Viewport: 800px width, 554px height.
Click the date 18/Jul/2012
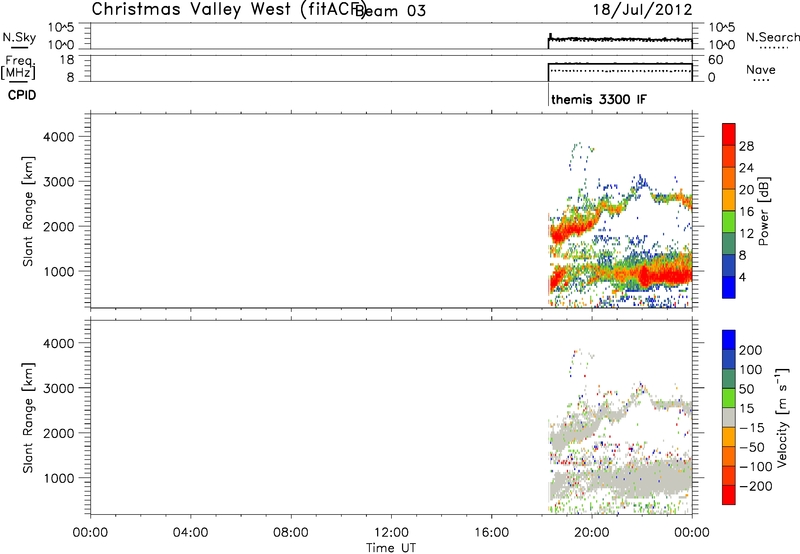[x=642, y=10]
